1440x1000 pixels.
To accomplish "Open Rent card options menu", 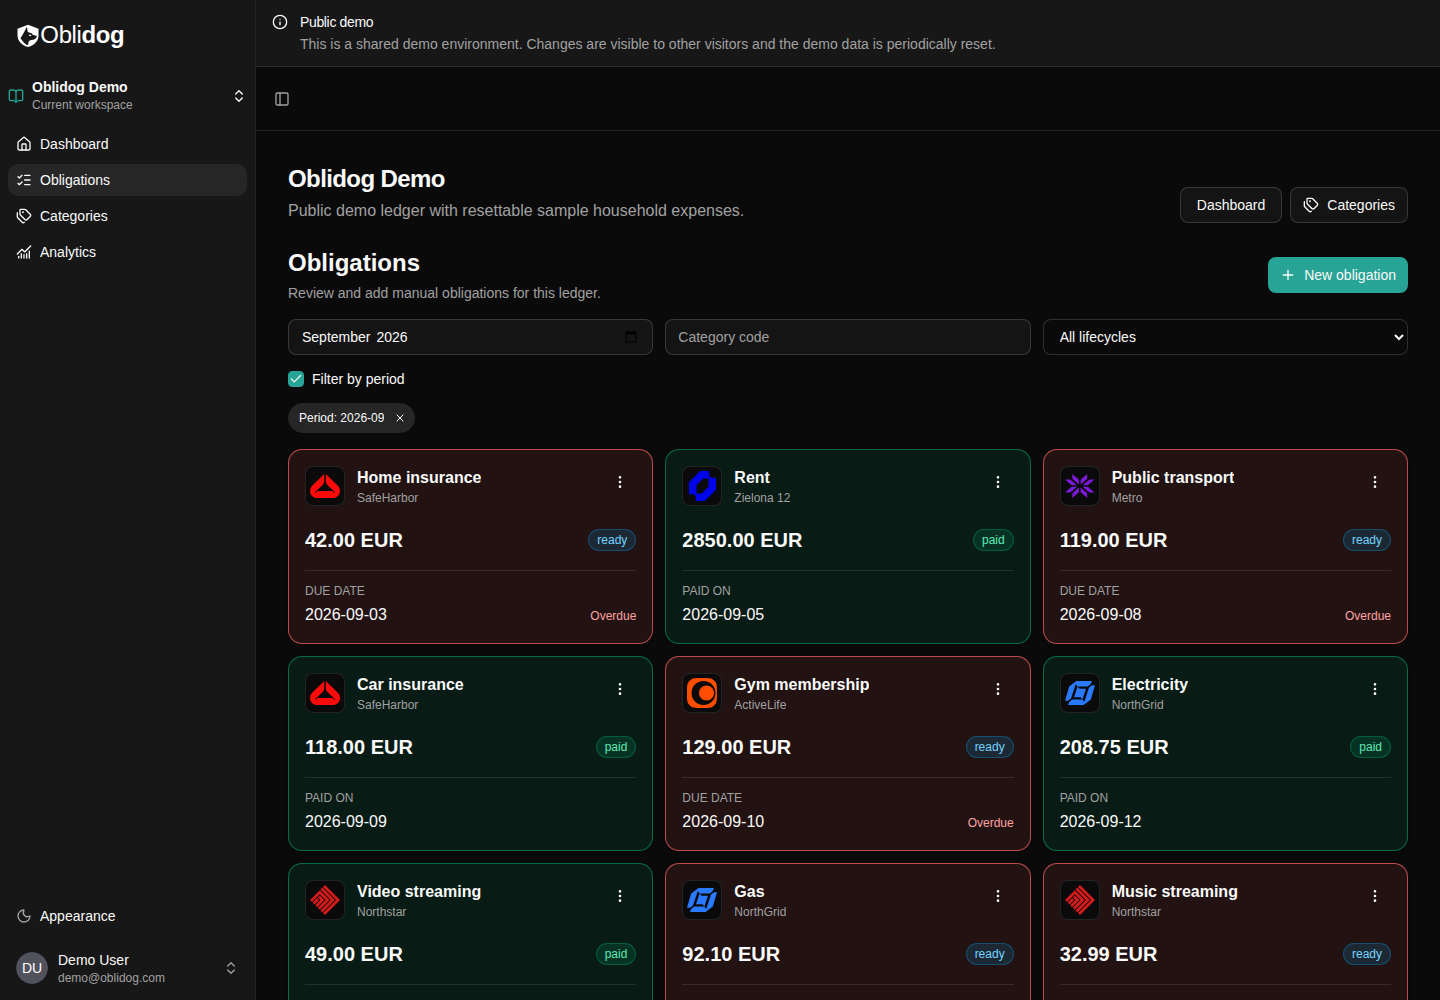I will 998,482.
